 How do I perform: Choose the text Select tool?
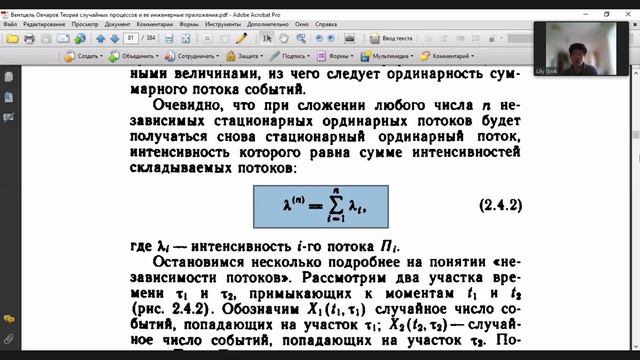[x=267, y=38]
